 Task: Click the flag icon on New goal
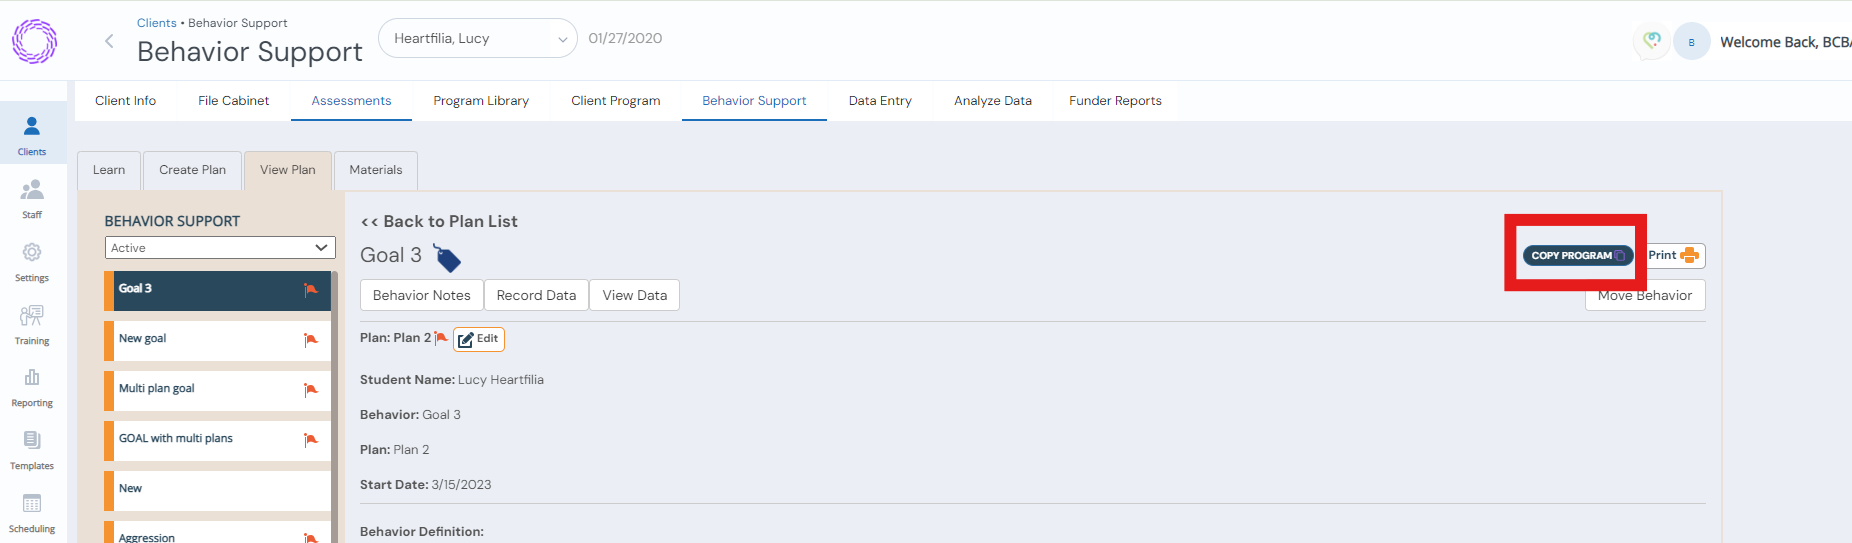point(311,340)
